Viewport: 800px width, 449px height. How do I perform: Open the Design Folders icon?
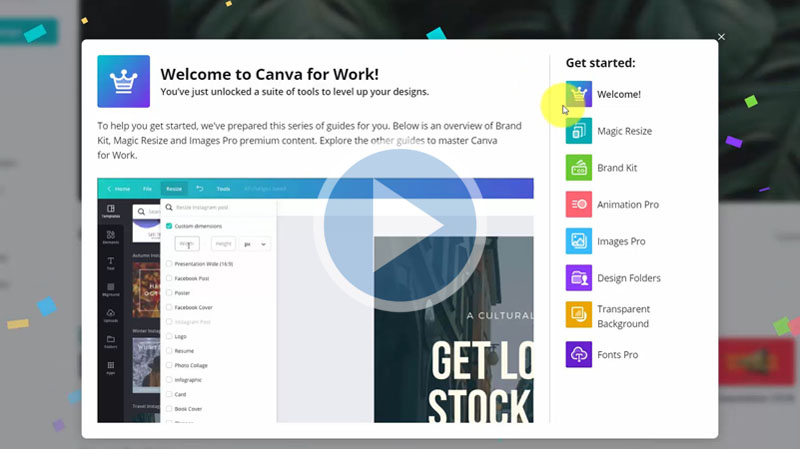[x=579, y=278]
